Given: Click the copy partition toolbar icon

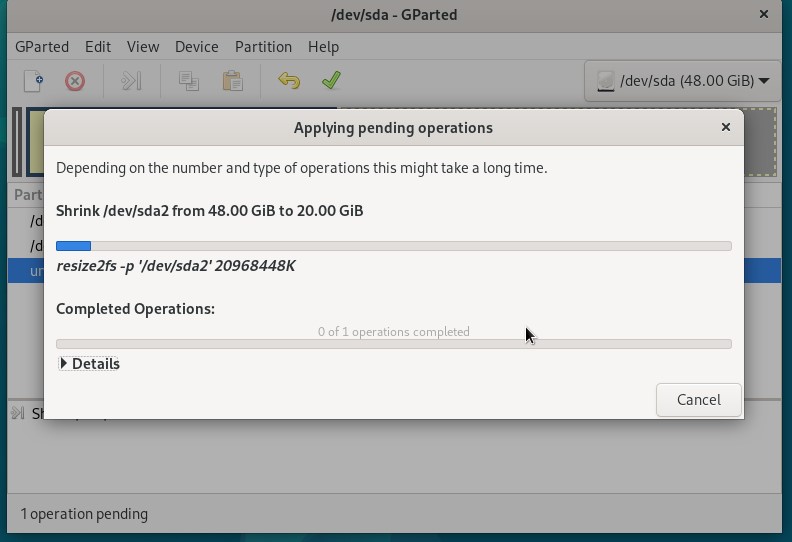Looking at the screenshot, I should coord(188,81).
